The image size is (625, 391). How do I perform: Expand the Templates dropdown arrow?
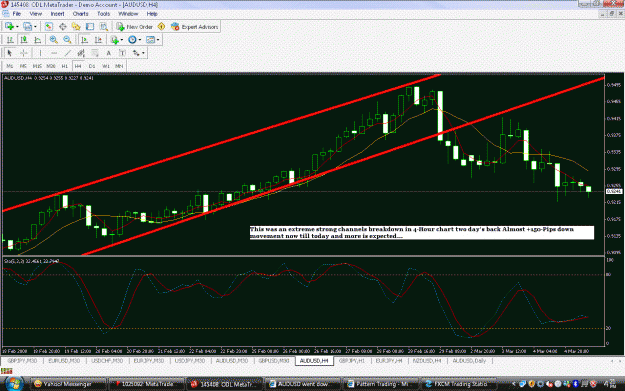[x=158, y=40]
